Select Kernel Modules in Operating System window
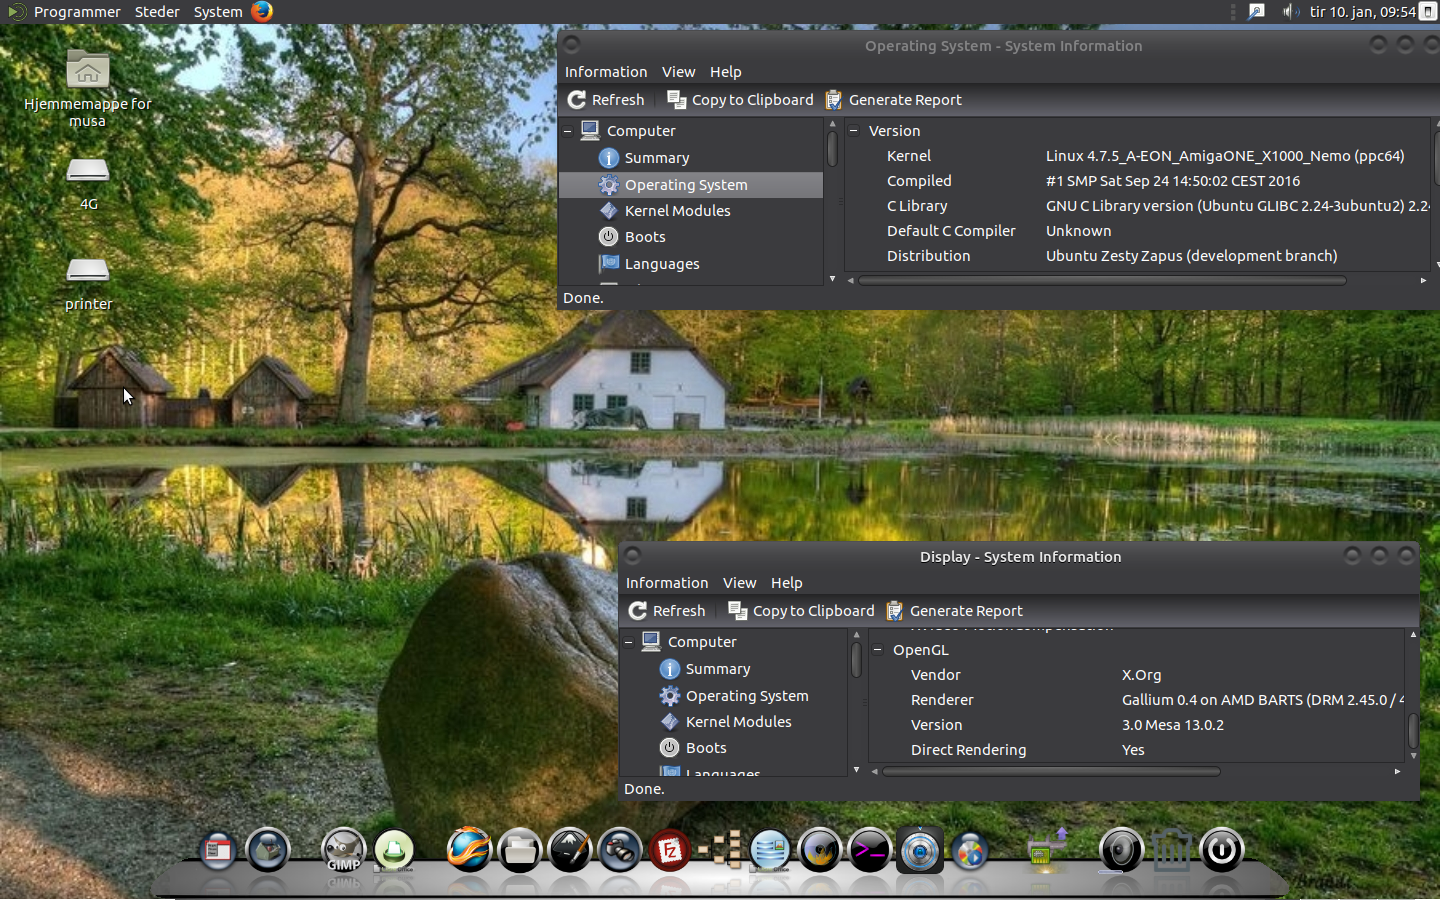 coord(677,211)
